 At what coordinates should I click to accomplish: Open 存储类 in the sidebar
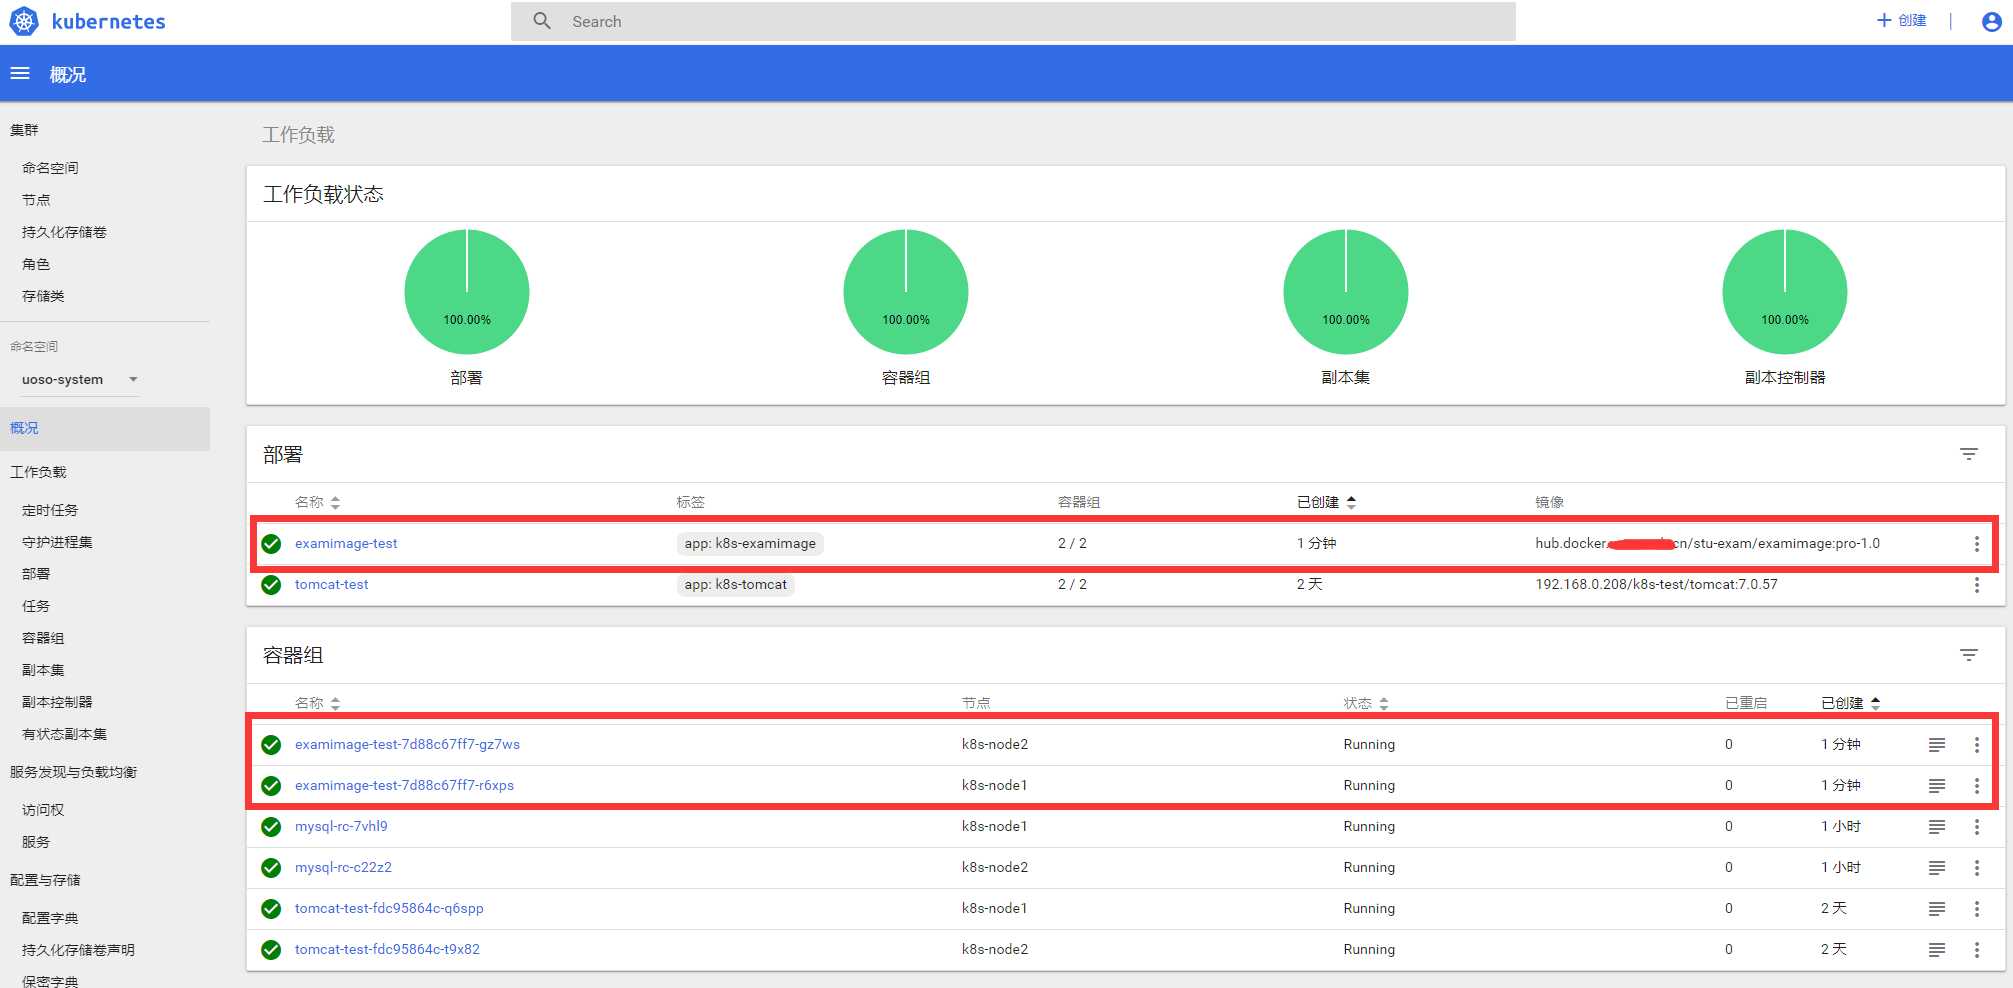[x=43, y=296]
